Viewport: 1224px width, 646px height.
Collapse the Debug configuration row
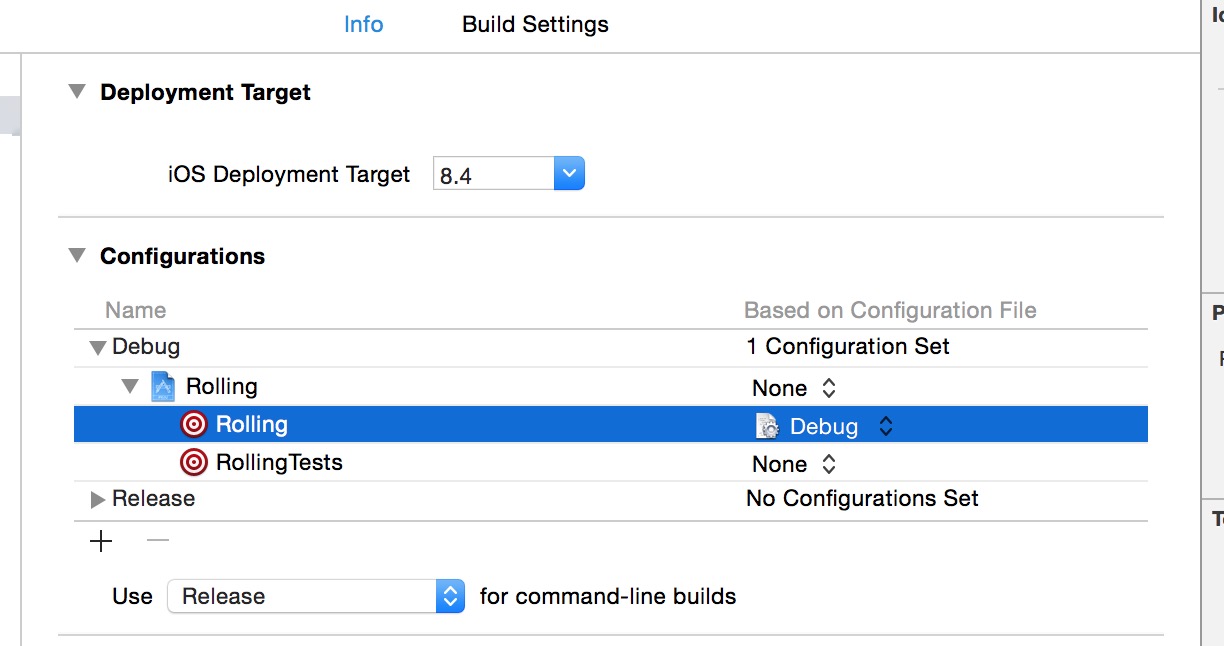(97, 348)
